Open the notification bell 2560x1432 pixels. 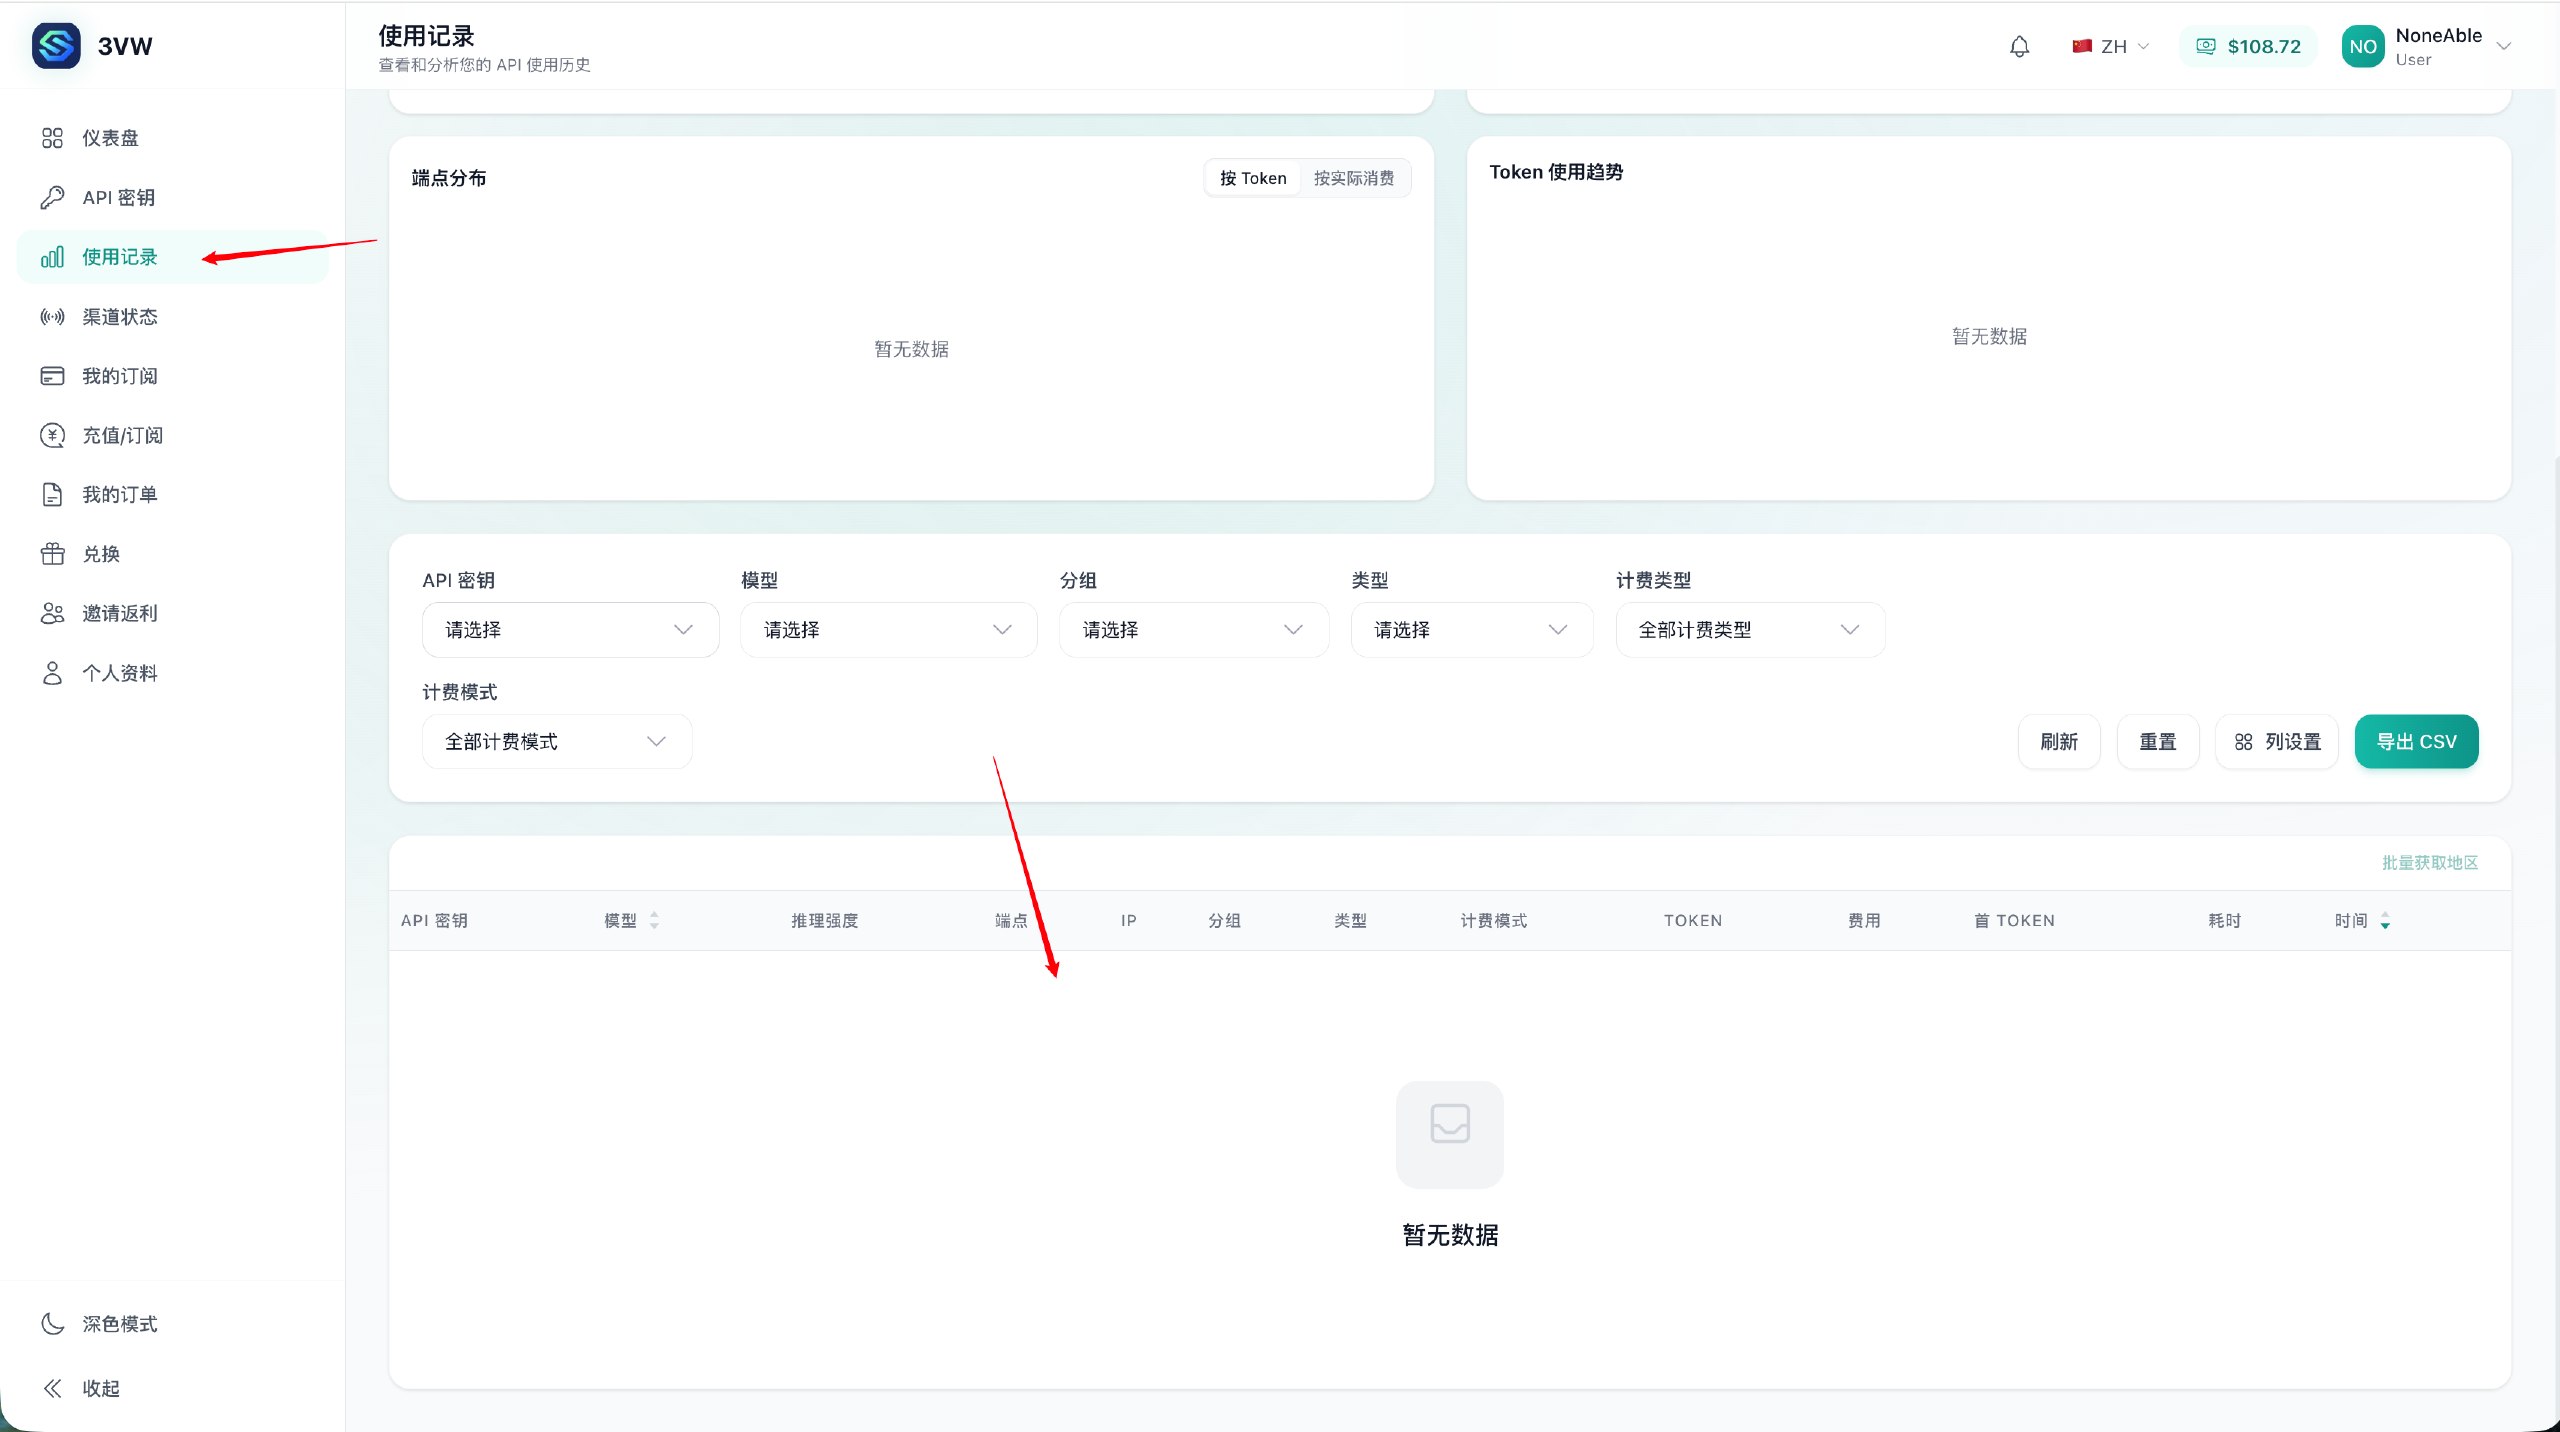tap(2019, 46)
